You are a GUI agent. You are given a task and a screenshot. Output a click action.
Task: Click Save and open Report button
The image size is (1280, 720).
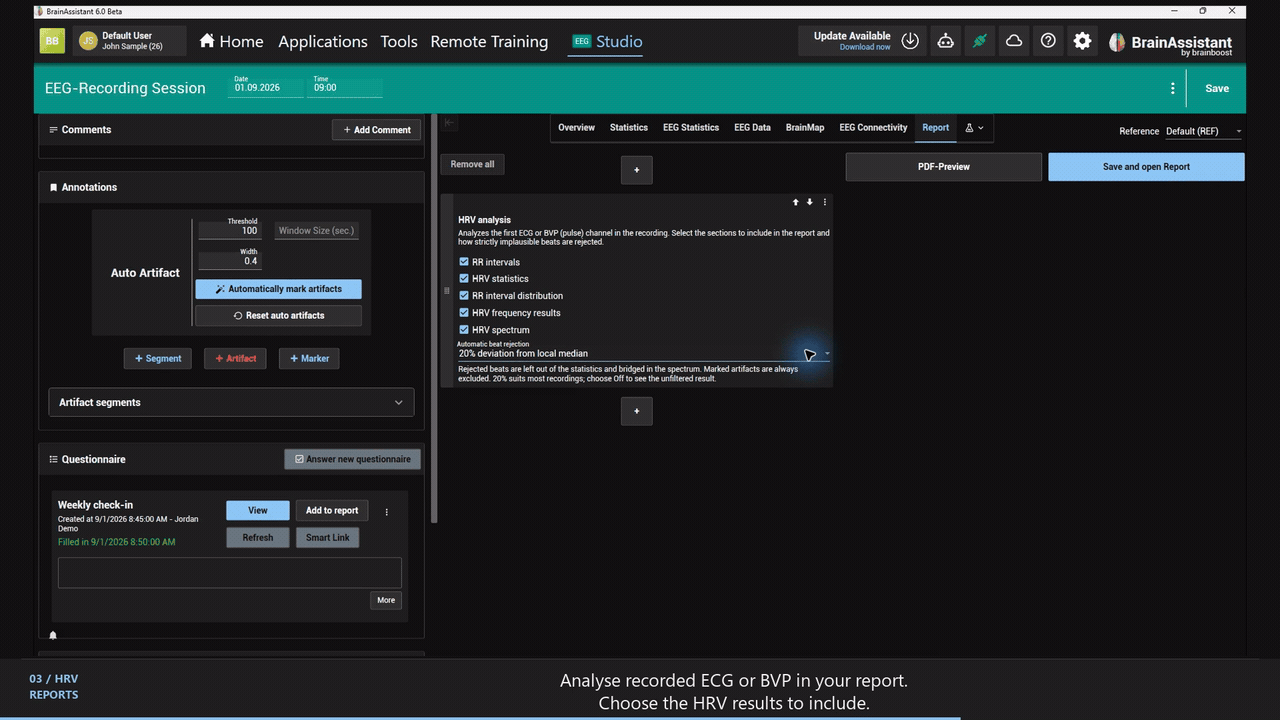click(1146, 167)
